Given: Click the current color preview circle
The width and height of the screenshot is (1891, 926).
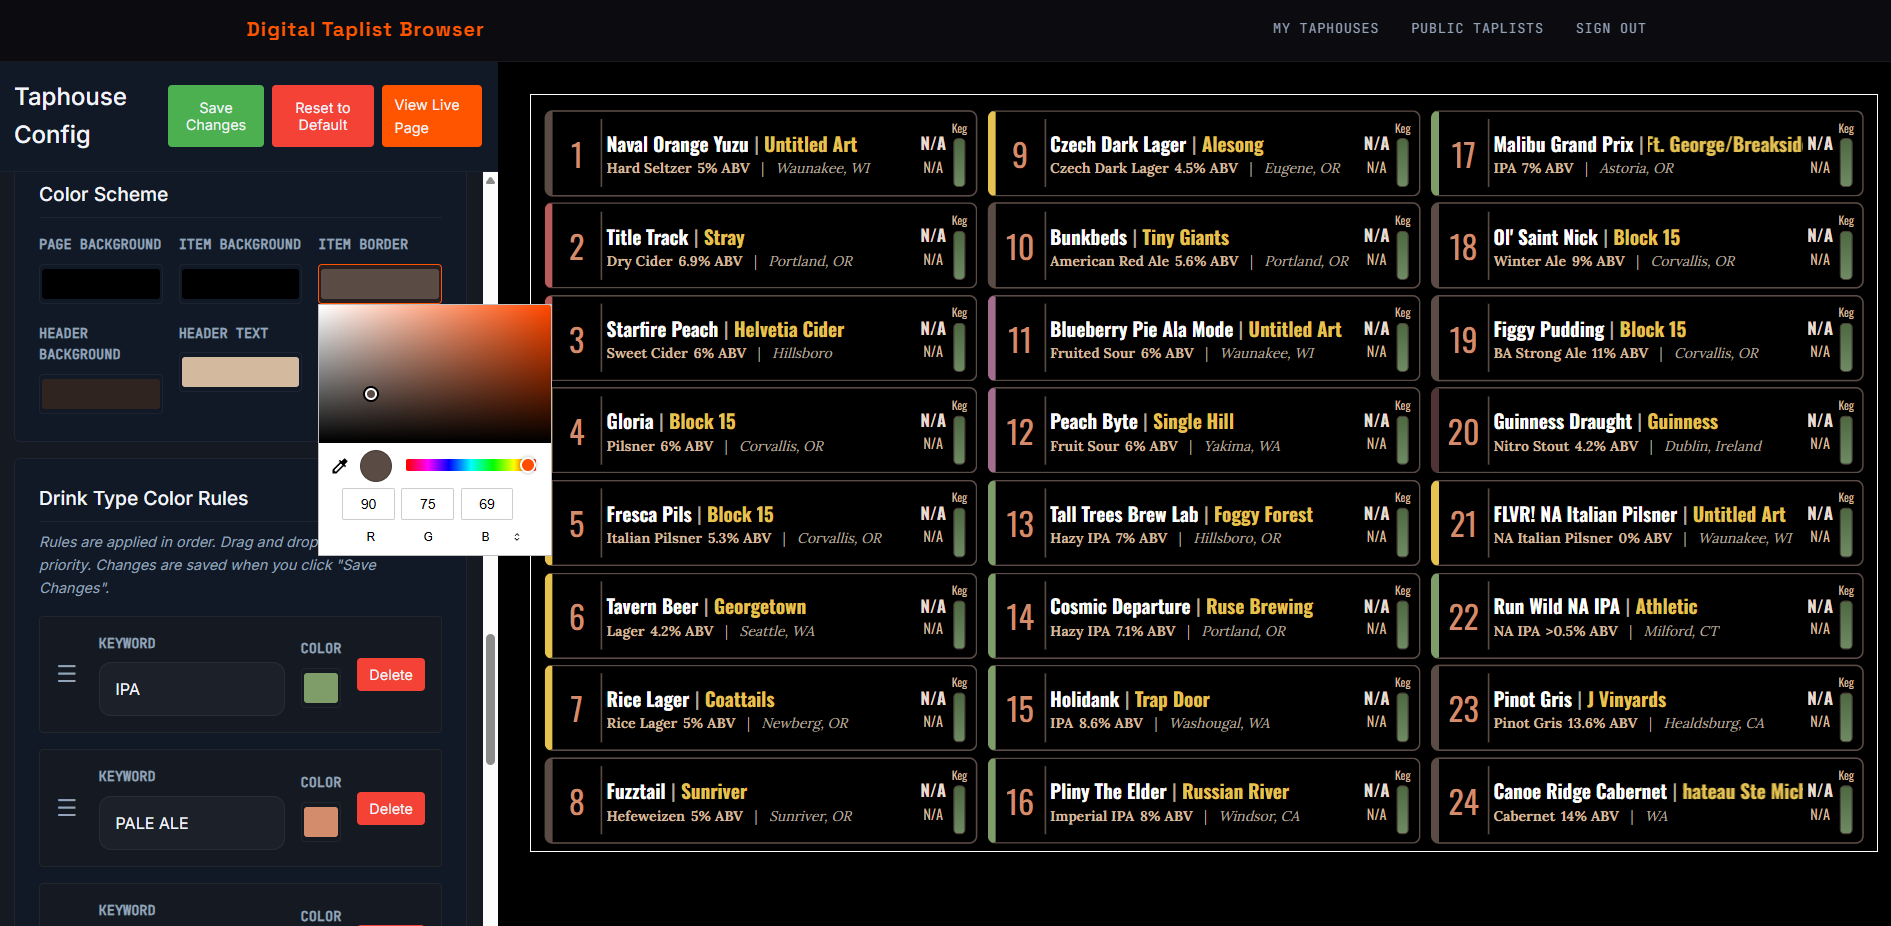Looking at the screenshot, I should pyautogui.click(x=376, y=466).
